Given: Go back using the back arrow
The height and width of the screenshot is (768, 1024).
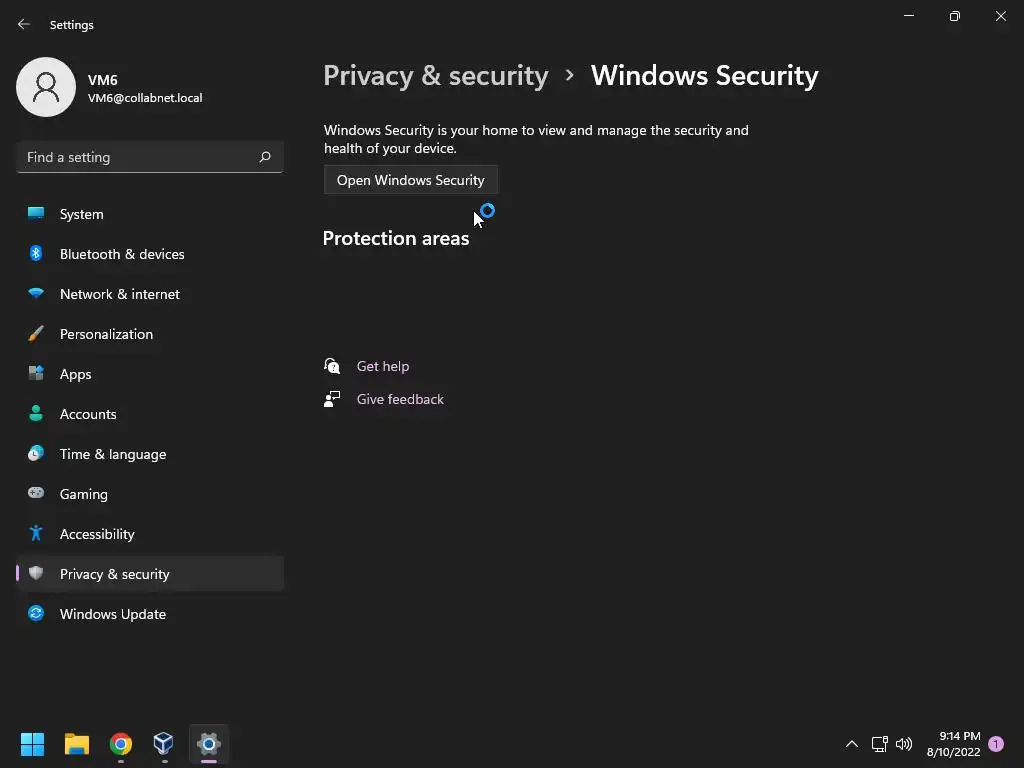Looking at the screenshot, I should (24, 24).
